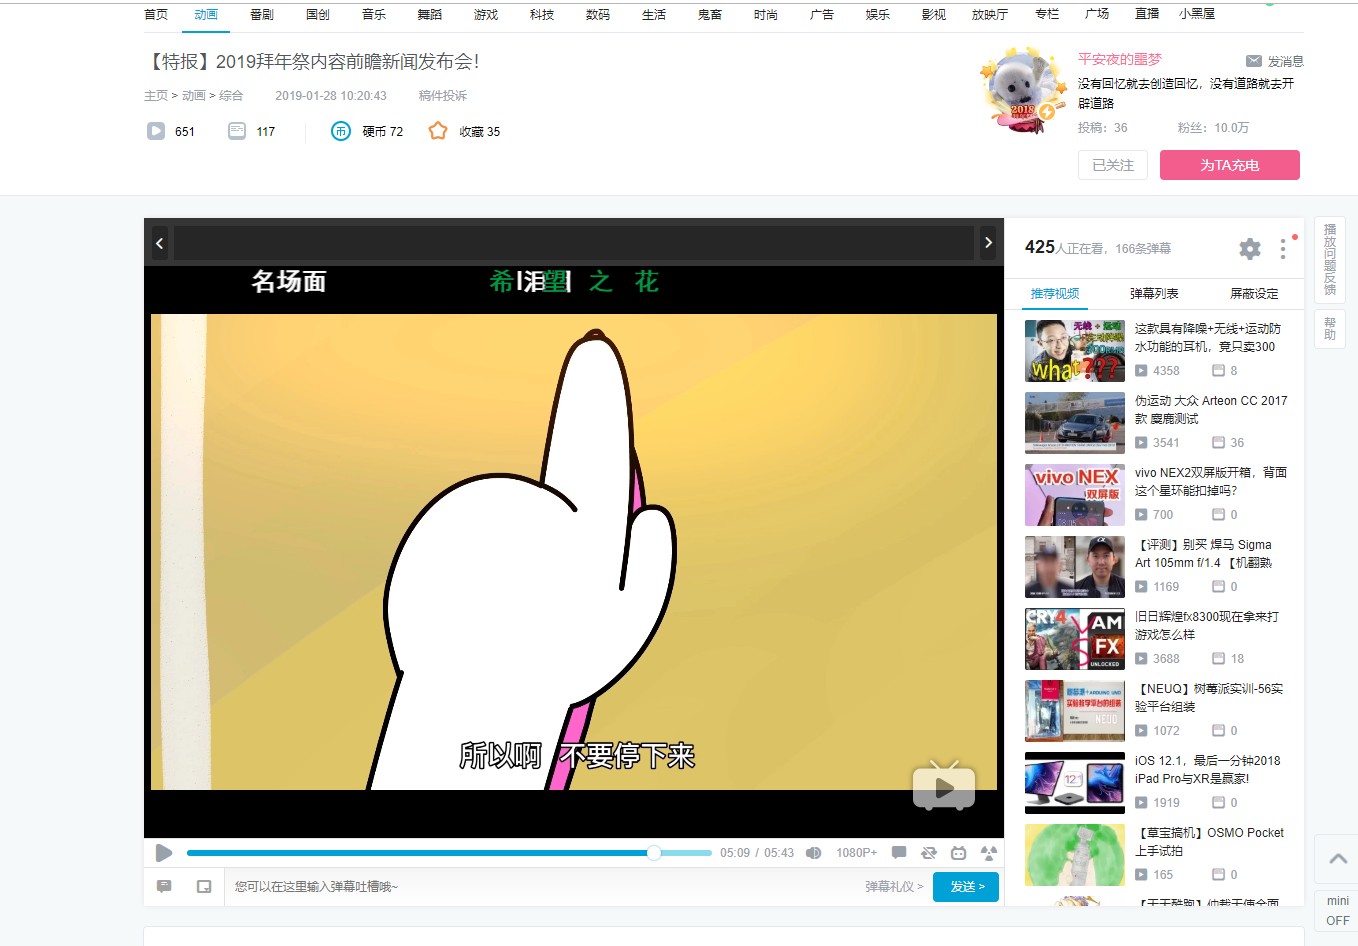Toggle danmaku display speech bubble icon
This screenshot has width=1358, height=946.
click(x=899, y=853)
